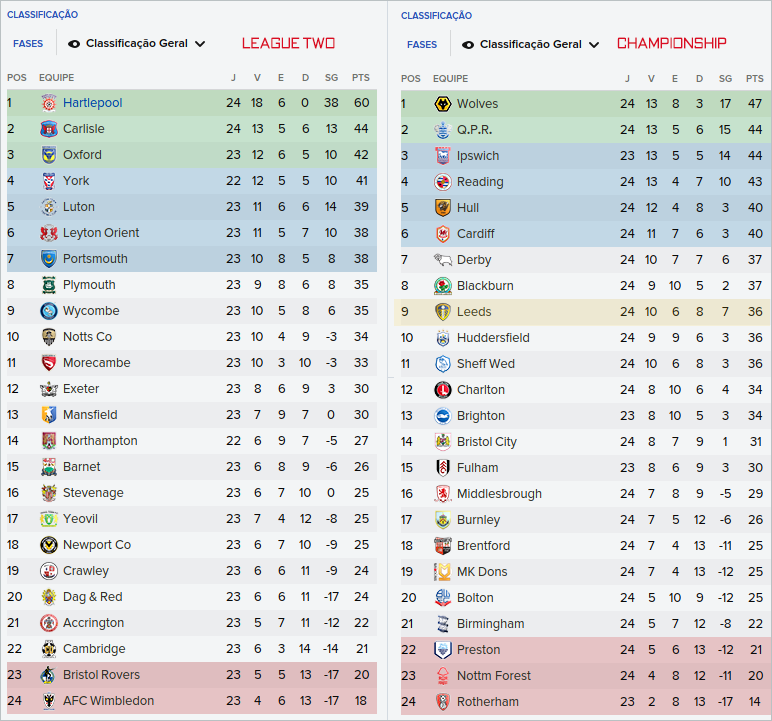Screen dimensions: 772x721
Task: Click the Hartlepool club crest icon
Action: click(x=49, y=103)
